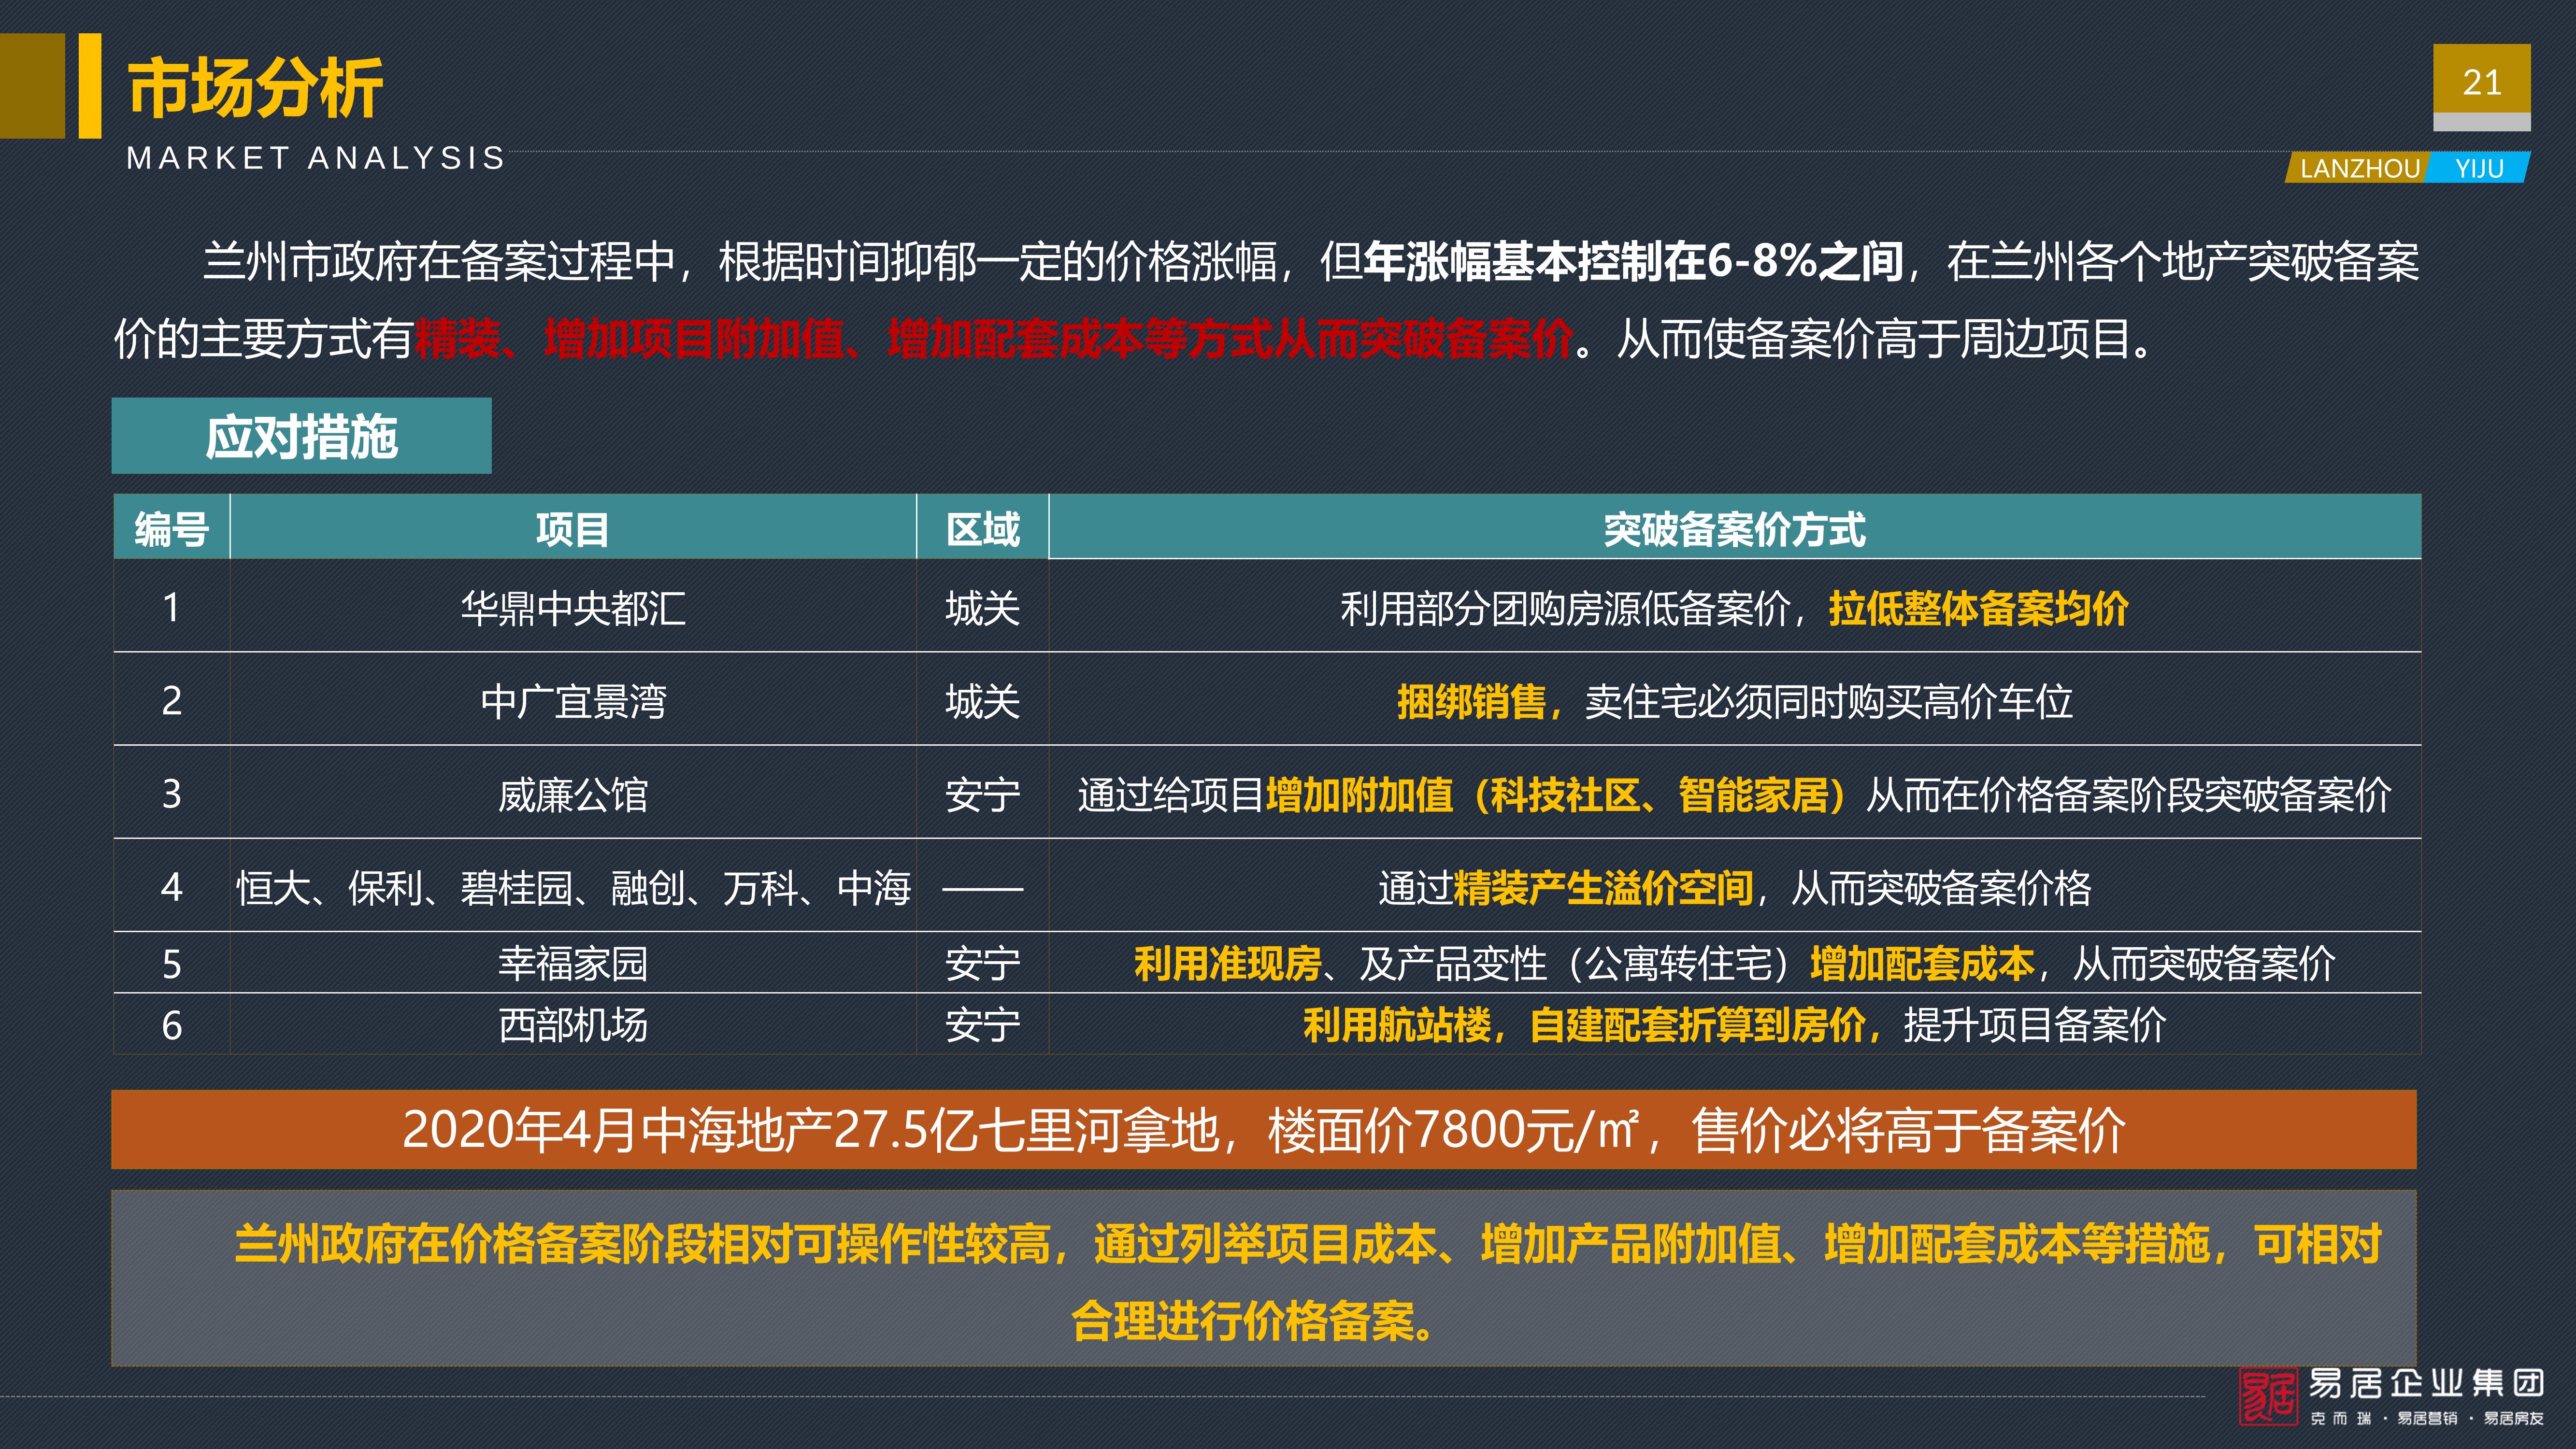
Task: Click the 突破备案价方式 table header
Action: click(x=1735, y=528)
